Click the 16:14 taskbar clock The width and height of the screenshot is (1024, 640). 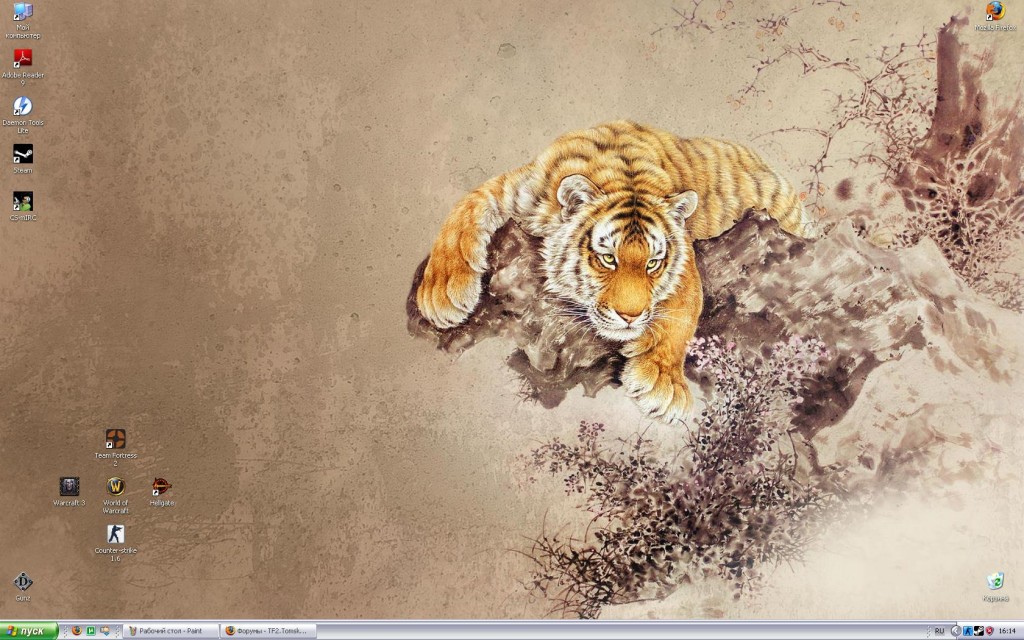[x=1007, y=631]
